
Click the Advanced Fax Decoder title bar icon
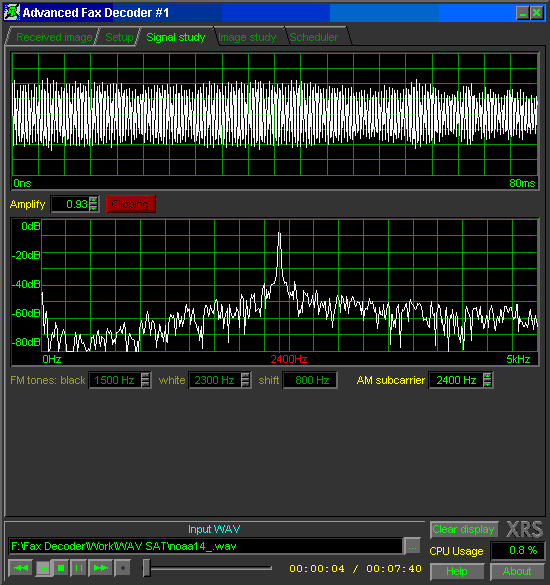pos(12,12)
